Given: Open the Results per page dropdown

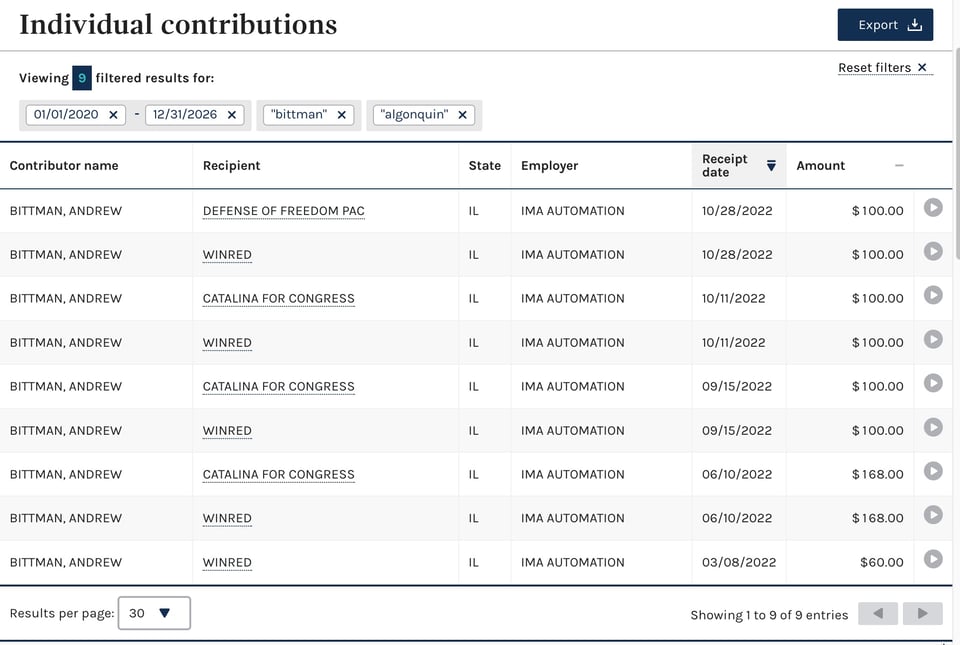Looking at the screenshot, I should 154,613.
